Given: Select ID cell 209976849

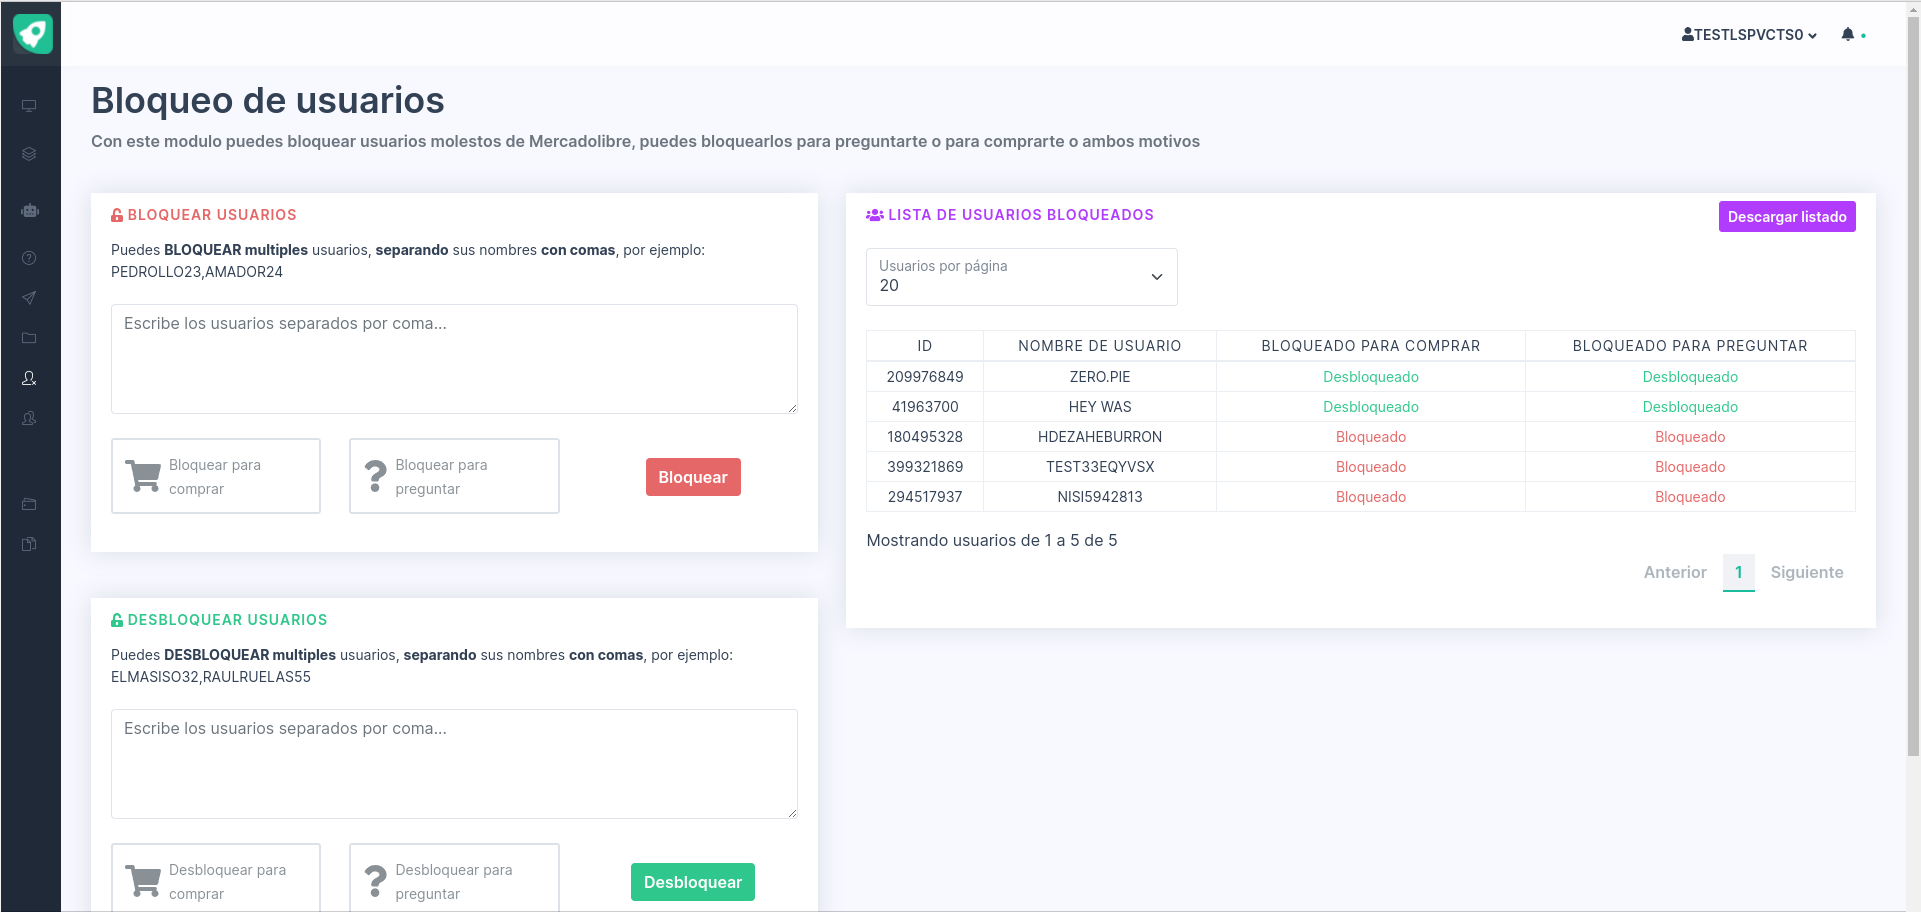Looking at the screenshot, I should [x=925, y=377].
